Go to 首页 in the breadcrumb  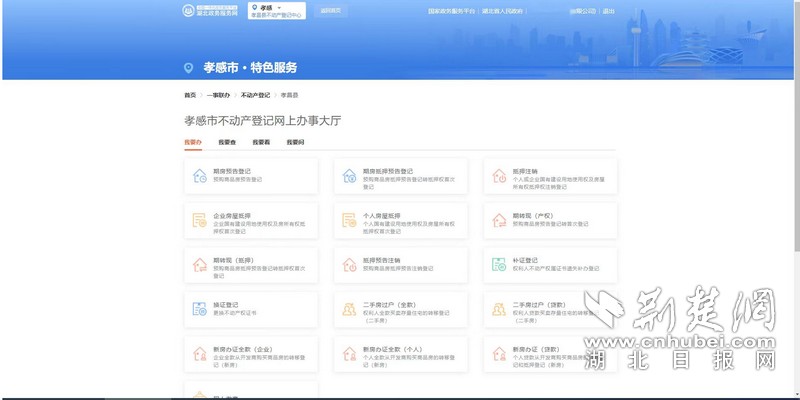tap(190, 95)
